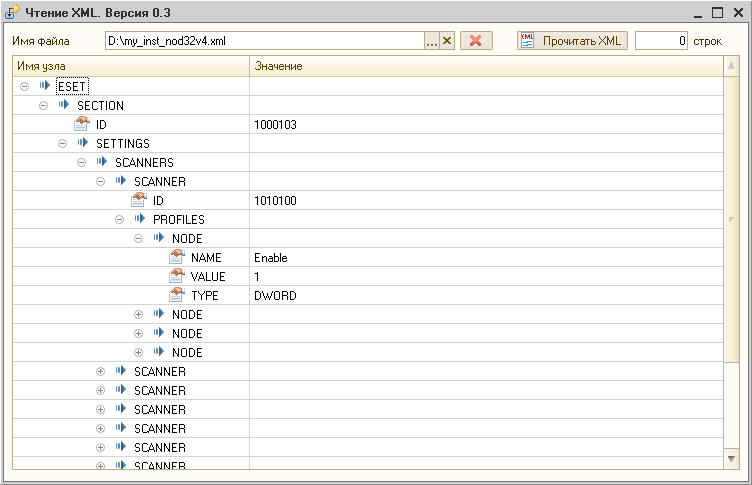Viewport: 752px width, 485px height.
Task: Click value 1 in VALUE row
Action: click(x=257, y=277)
